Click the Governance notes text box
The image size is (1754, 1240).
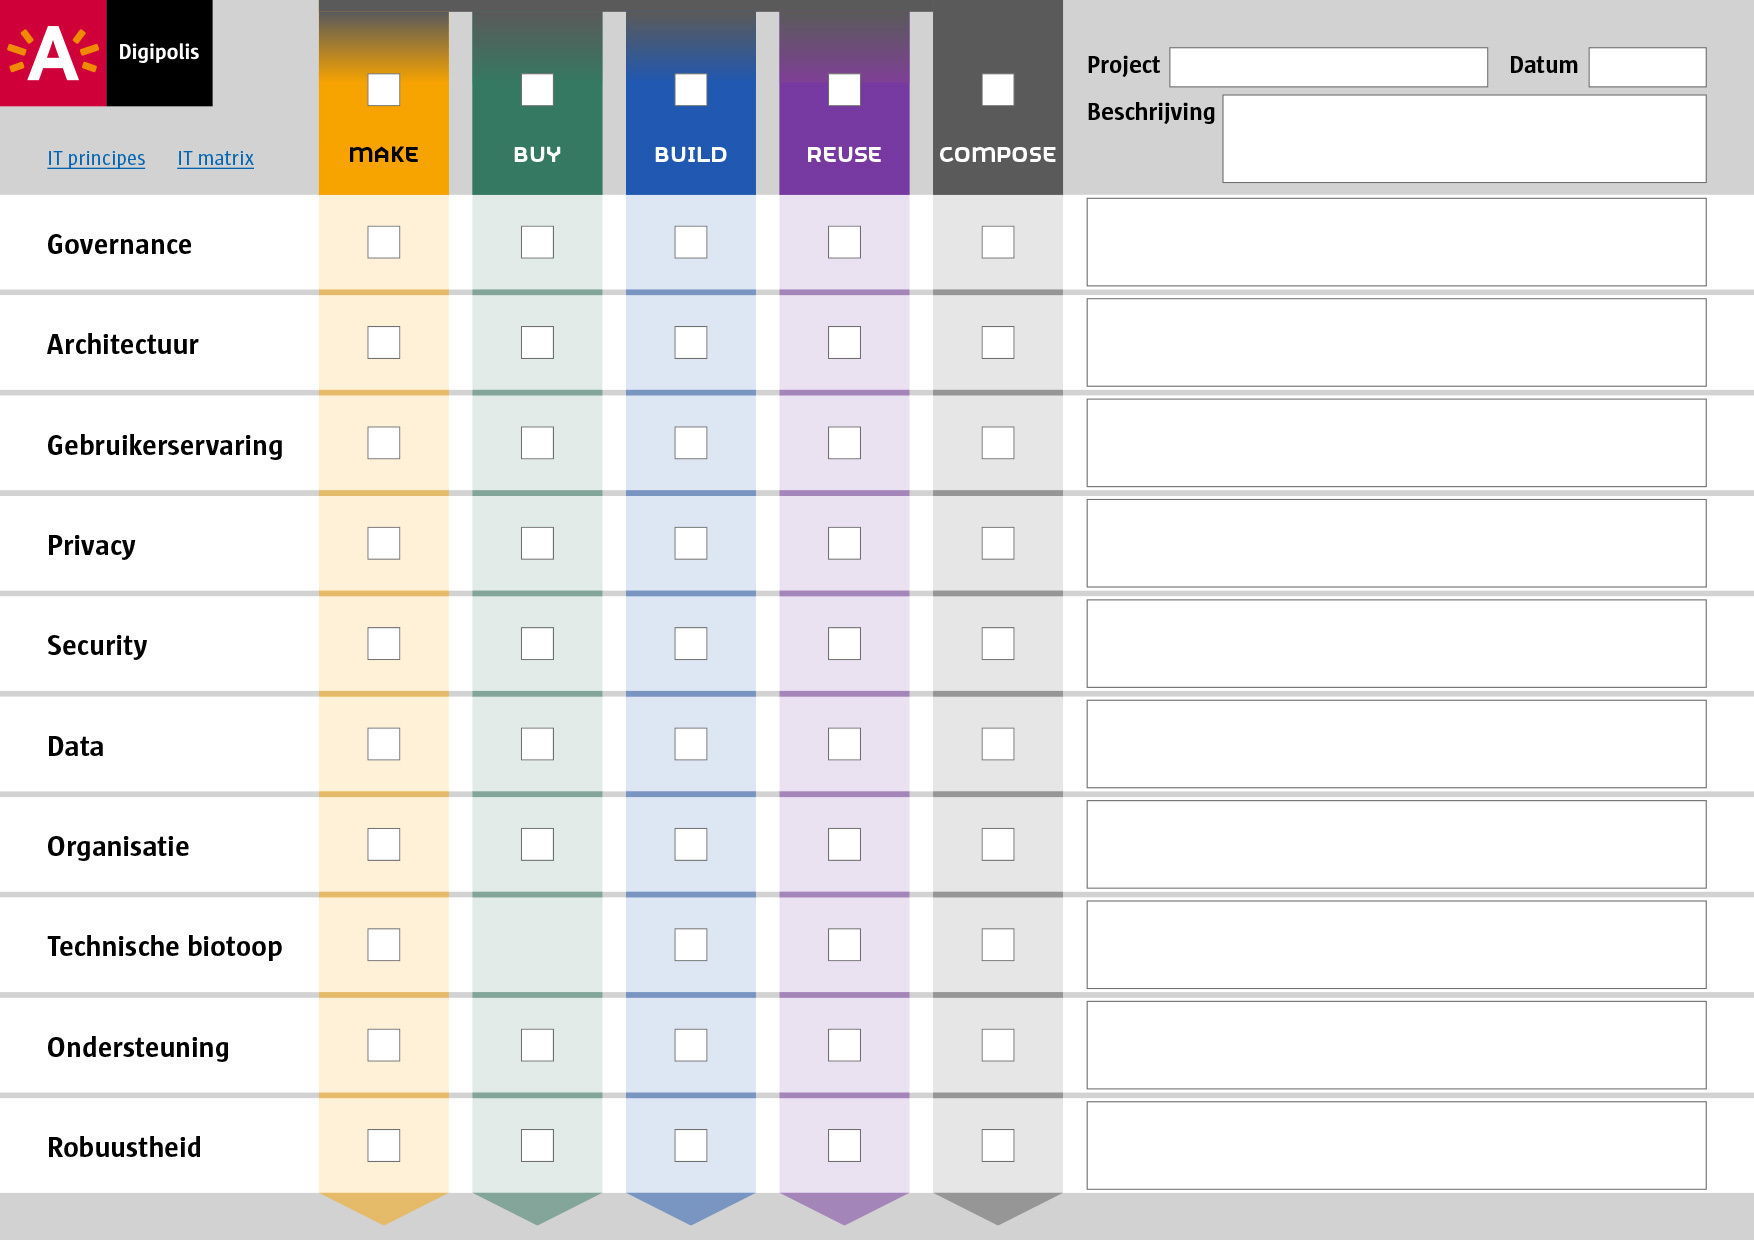pos(1397,242)
